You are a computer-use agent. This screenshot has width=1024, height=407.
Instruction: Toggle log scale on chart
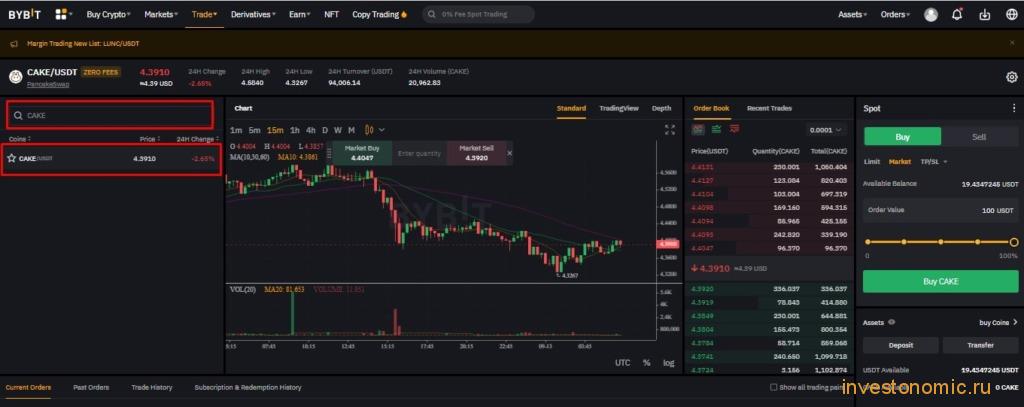coord(669,363)
